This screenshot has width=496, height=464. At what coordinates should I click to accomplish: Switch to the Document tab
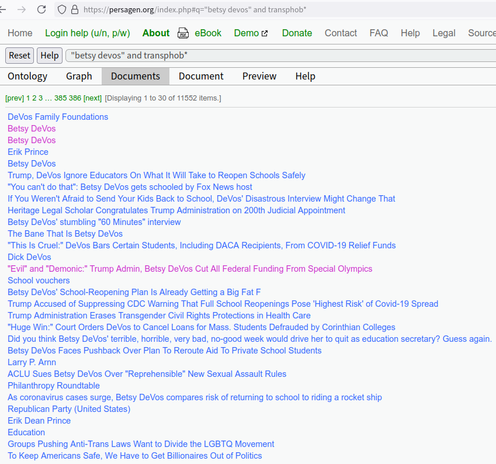coord(201,76)
